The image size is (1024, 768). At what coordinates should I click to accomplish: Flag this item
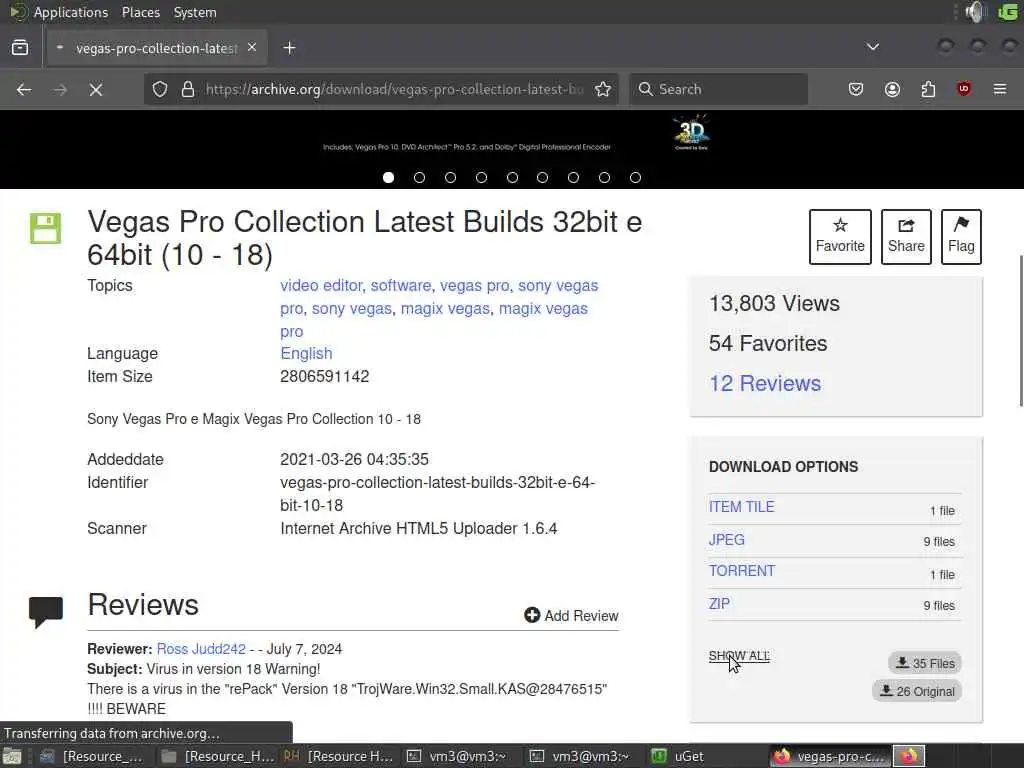coord(961,236)
